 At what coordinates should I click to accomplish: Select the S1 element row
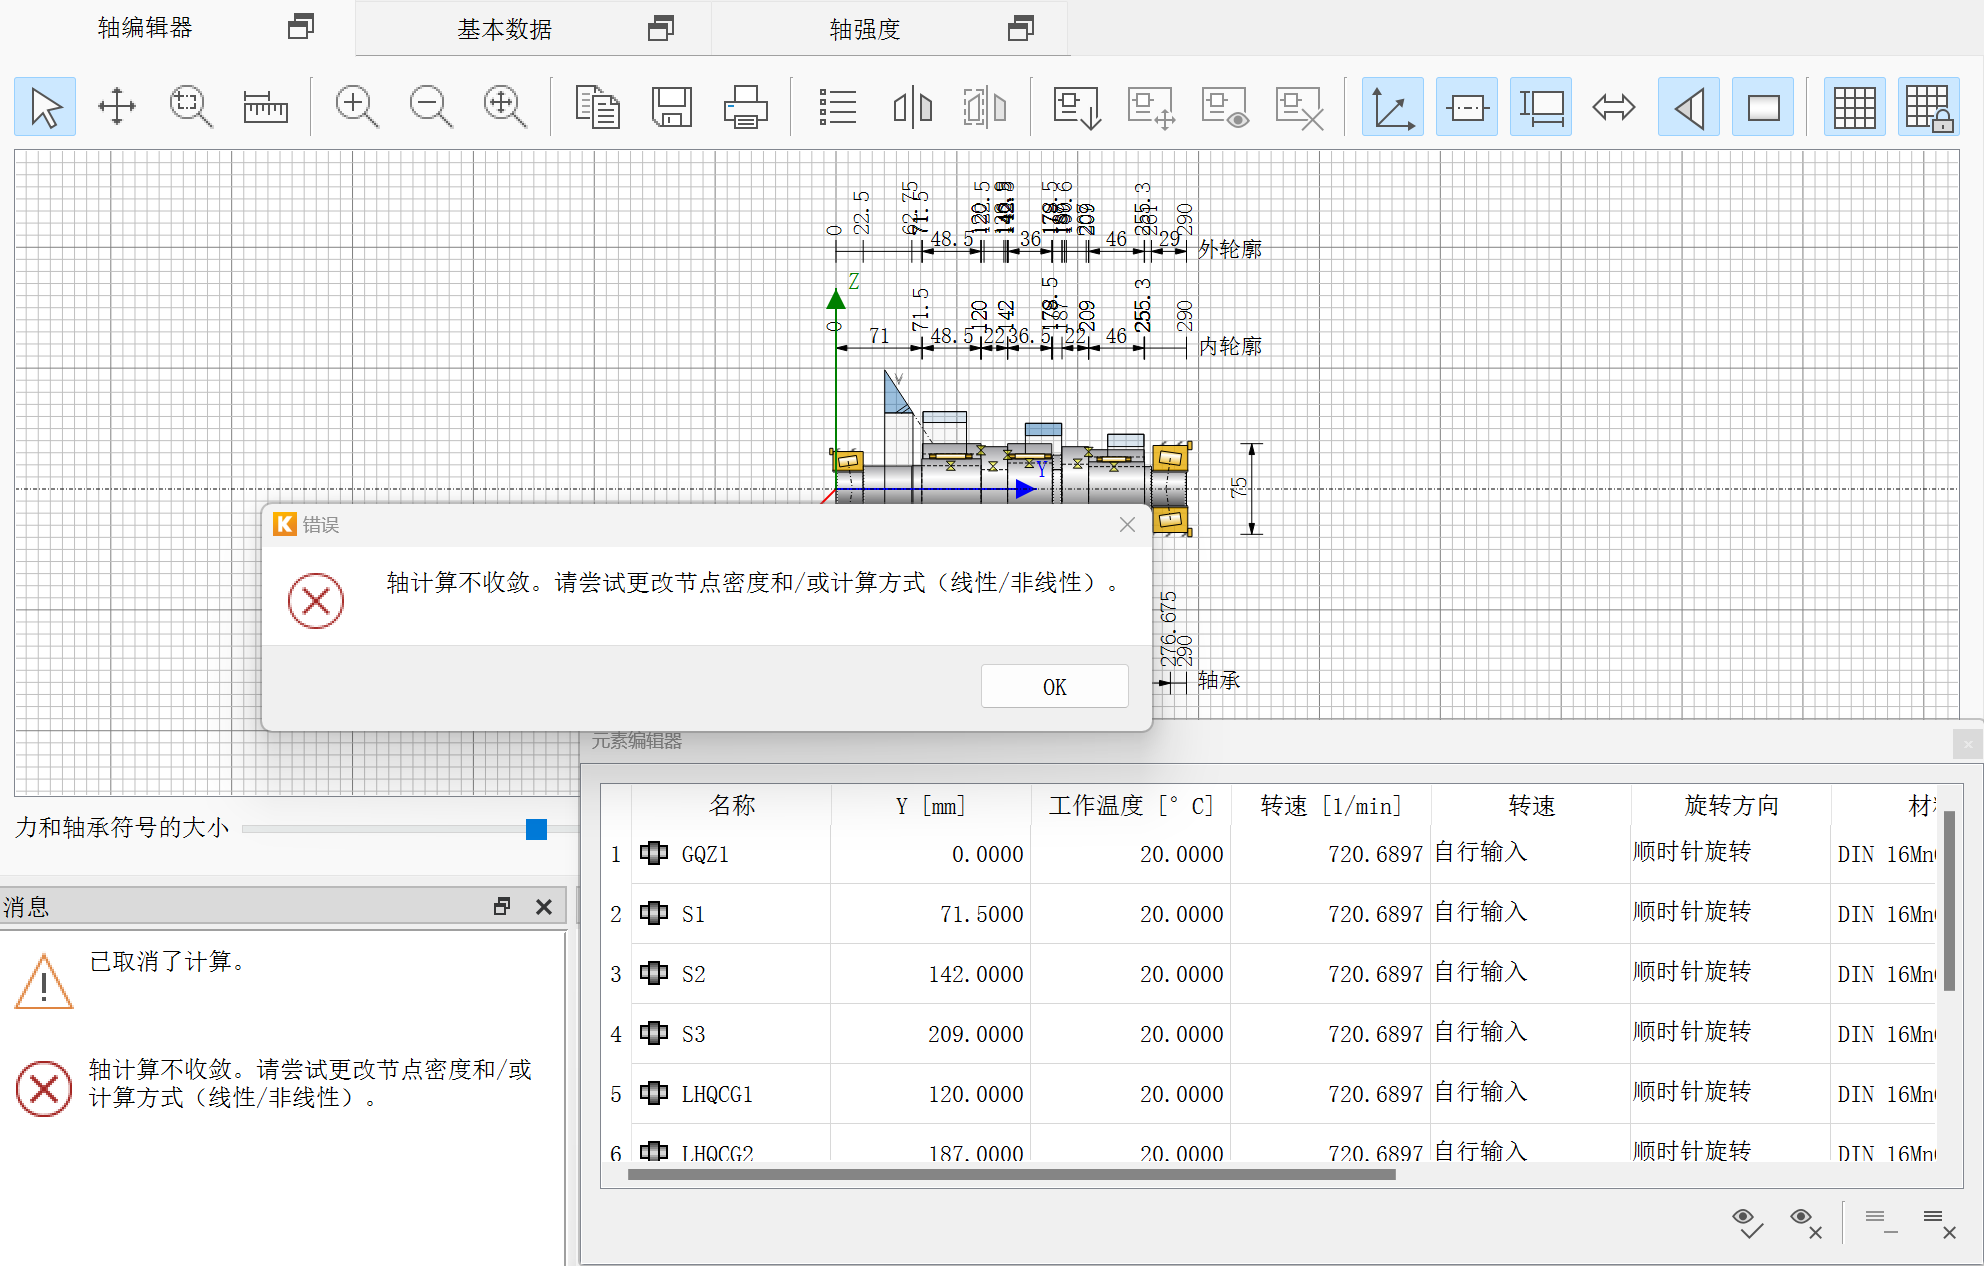tap(1268, 914)
